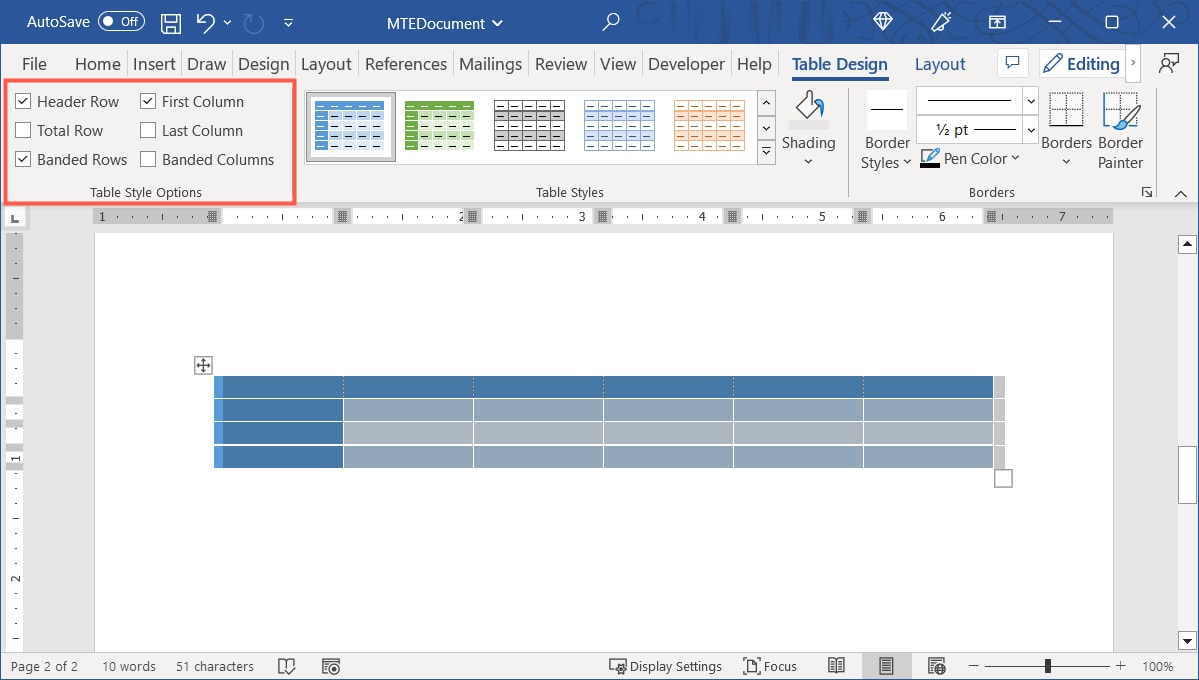Uncheck the Header Row checkbox
1199x680 pixels.
pyautogui.click(x=23, y=102)
